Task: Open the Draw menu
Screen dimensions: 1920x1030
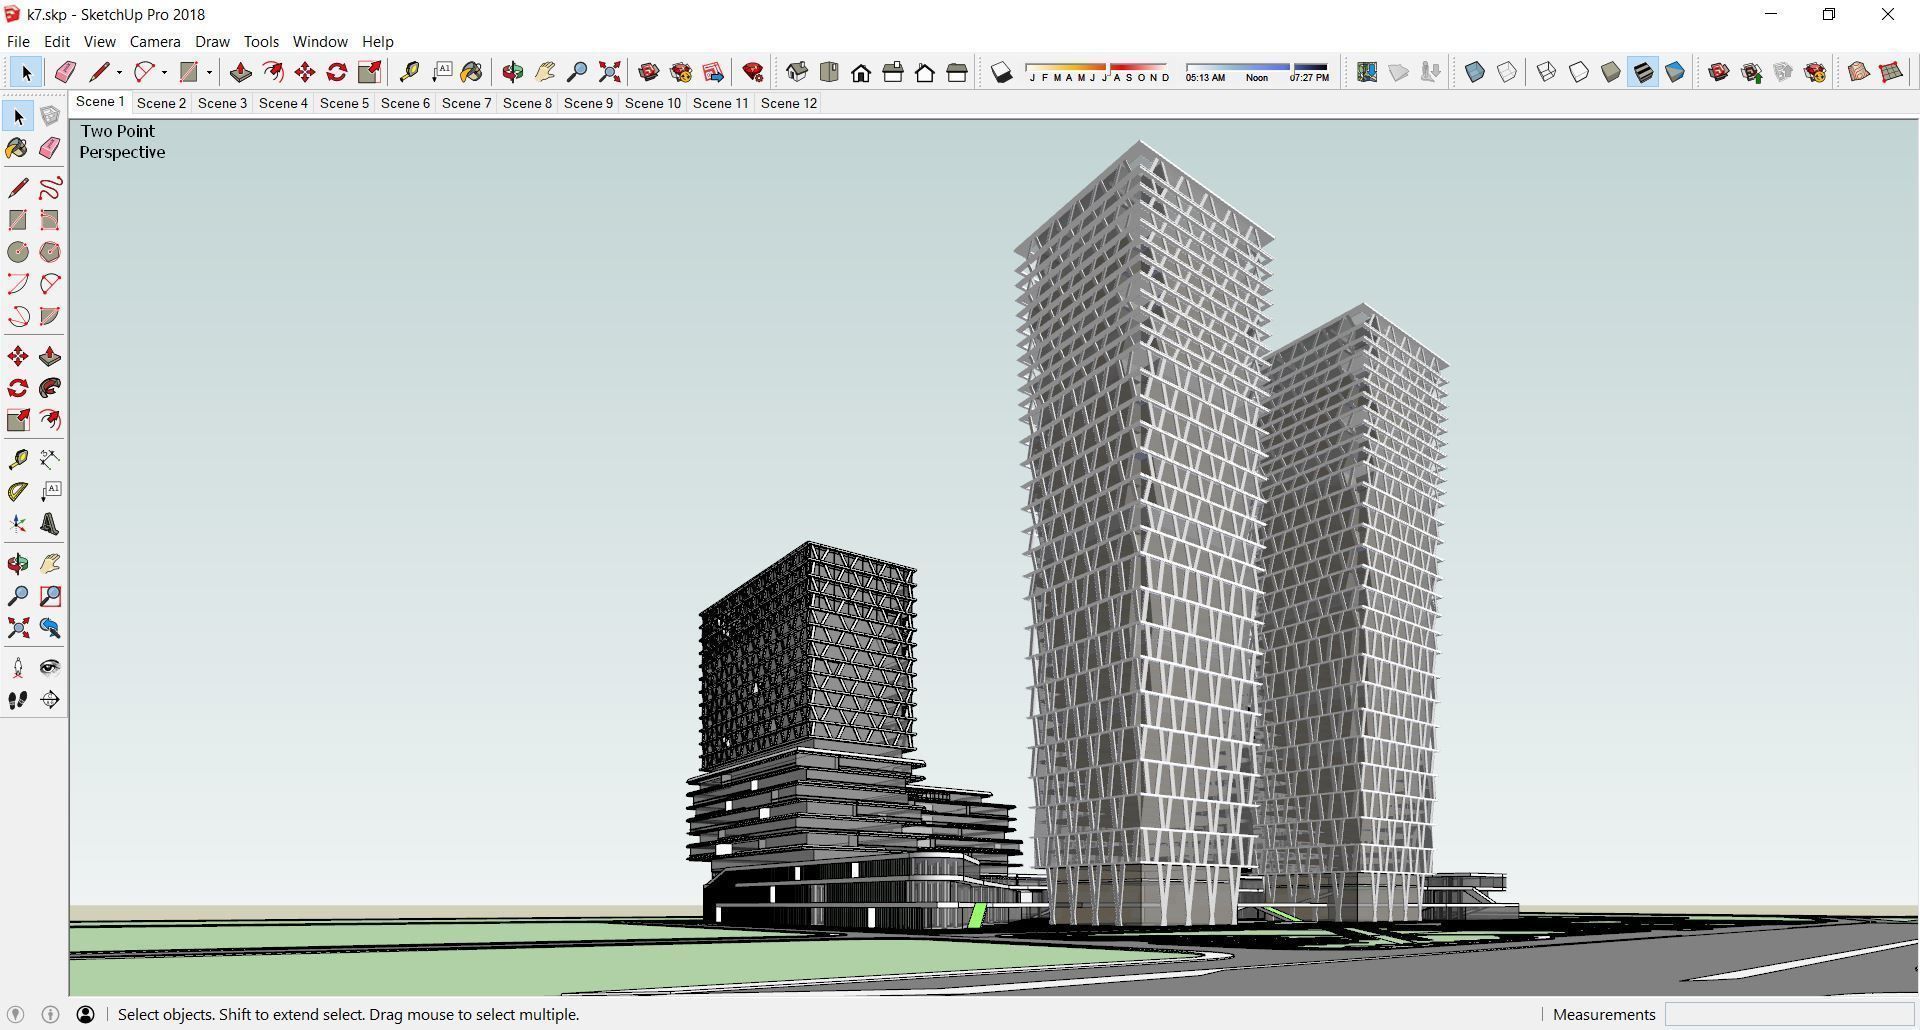Action: coord(212,42)
